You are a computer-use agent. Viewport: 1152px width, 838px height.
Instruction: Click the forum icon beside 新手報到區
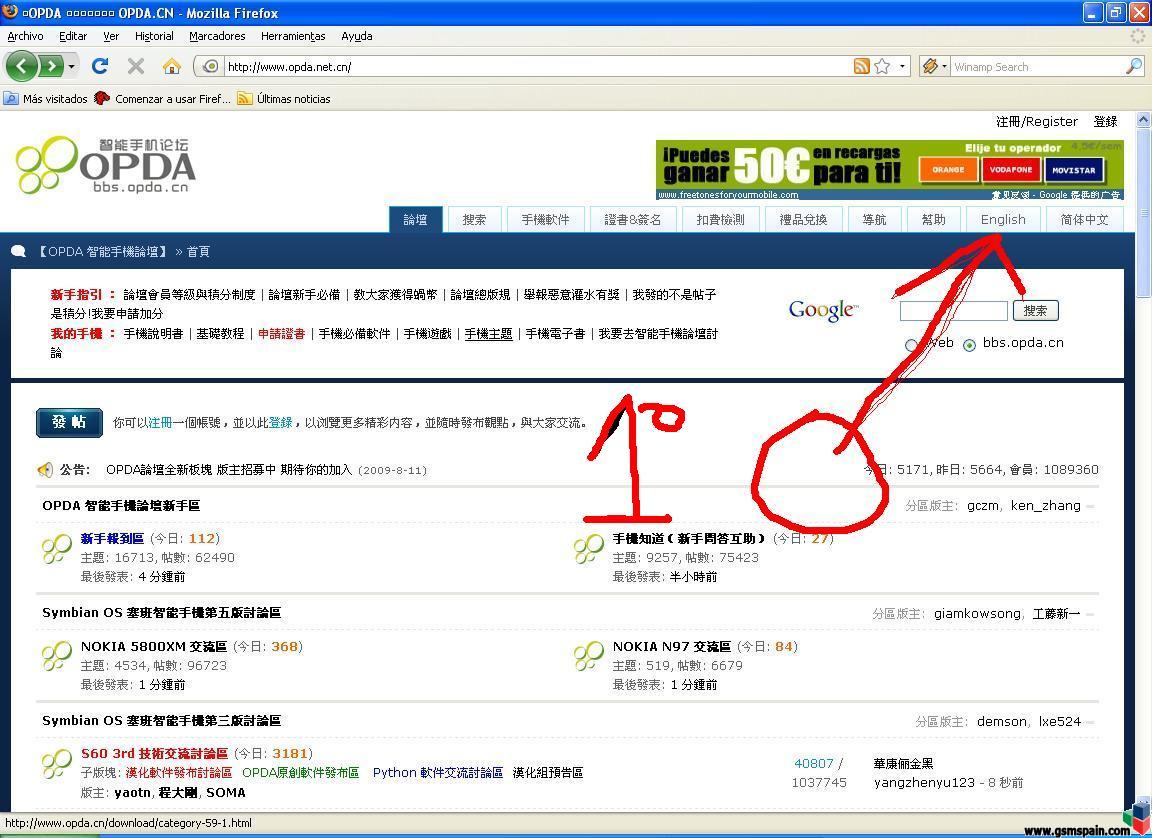pos(57,549)
